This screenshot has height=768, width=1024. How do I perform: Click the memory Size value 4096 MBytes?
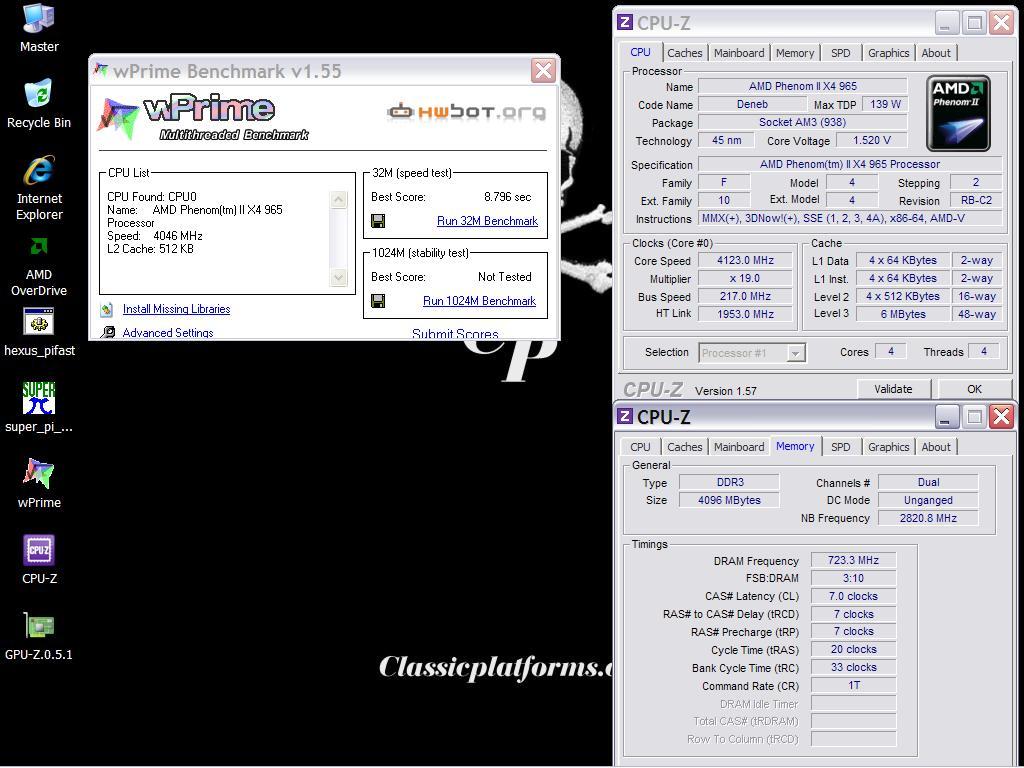pos(729,500)
